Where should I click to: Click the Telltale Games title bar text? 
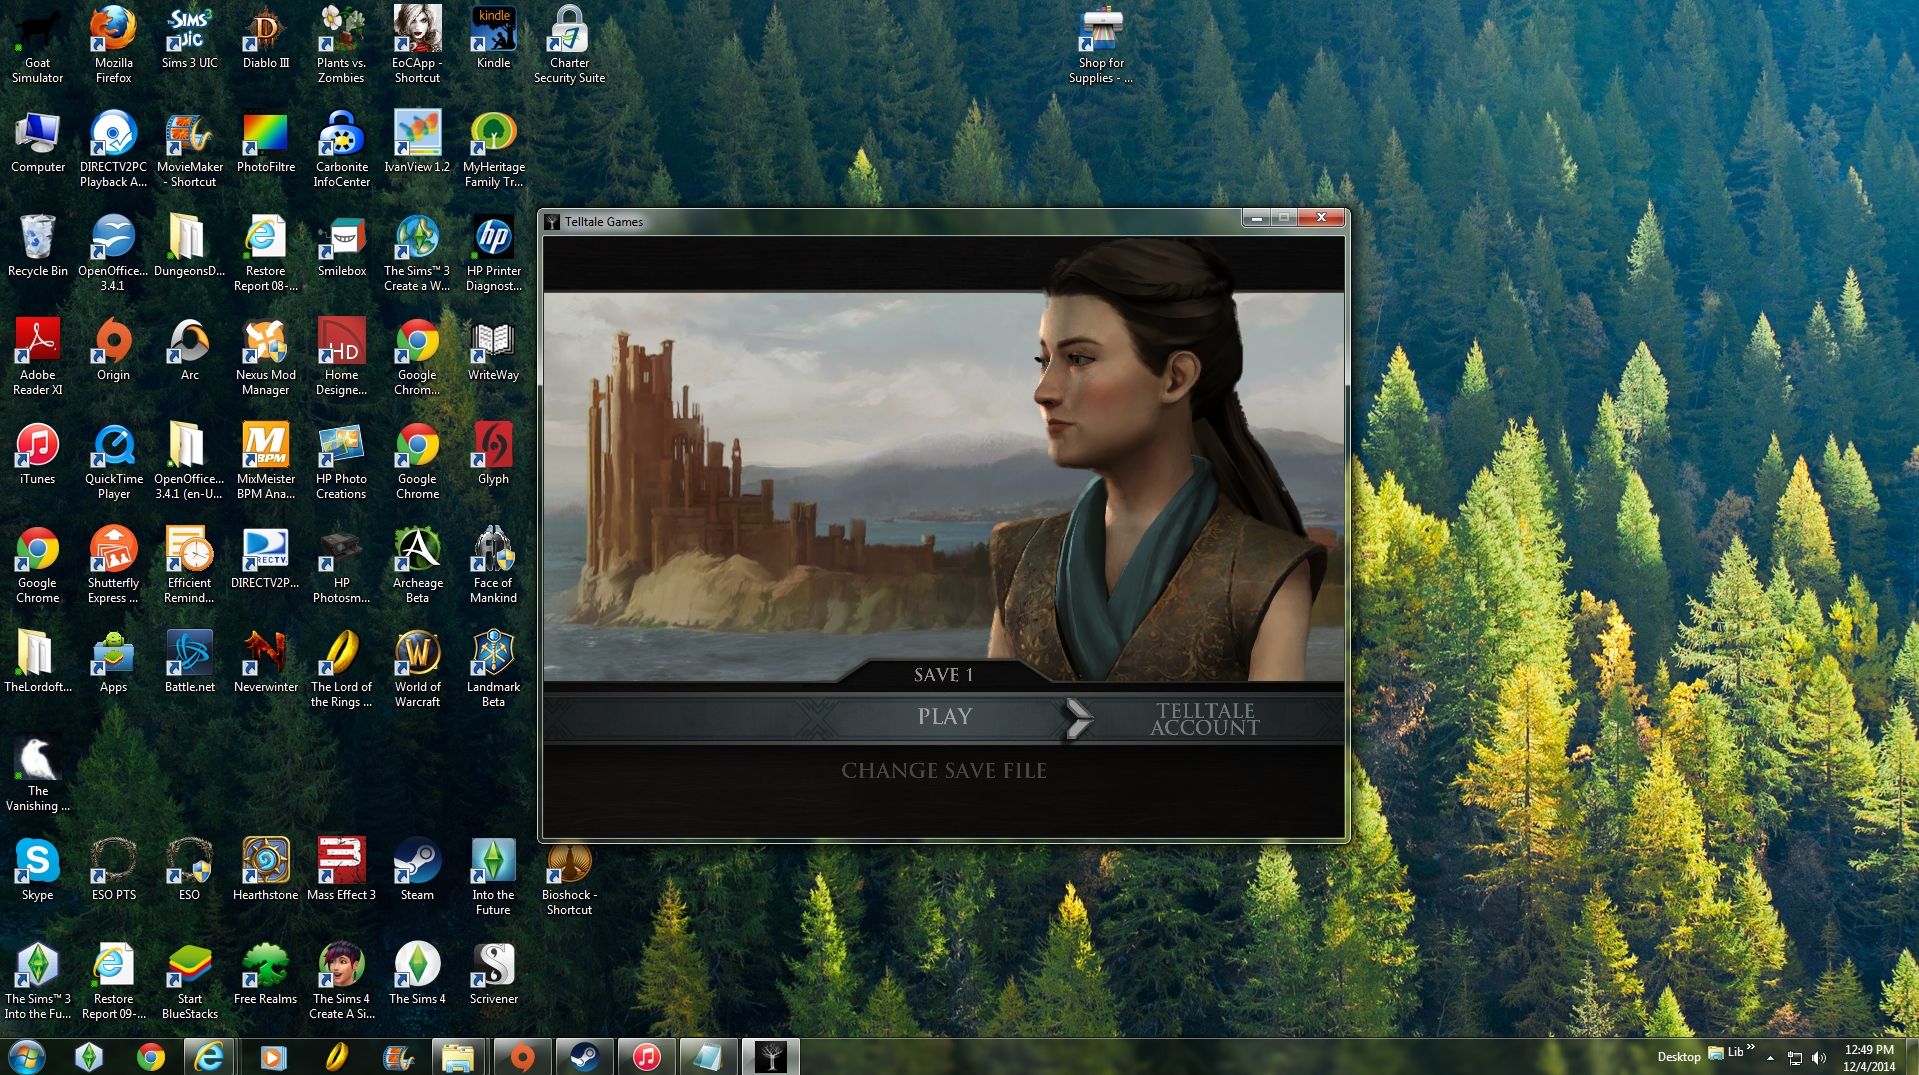(x=604, y=221)
